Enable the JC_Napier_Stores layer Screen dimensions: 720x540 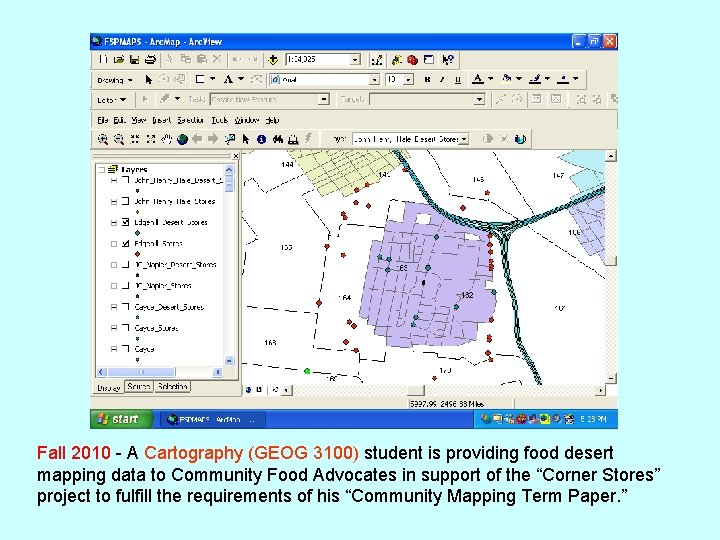pyautogui.click(x=126, y=286)
